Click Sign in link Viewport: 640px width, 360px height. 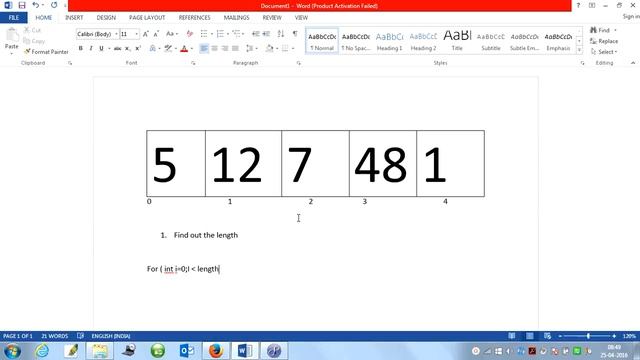click(x=631, y=16)
